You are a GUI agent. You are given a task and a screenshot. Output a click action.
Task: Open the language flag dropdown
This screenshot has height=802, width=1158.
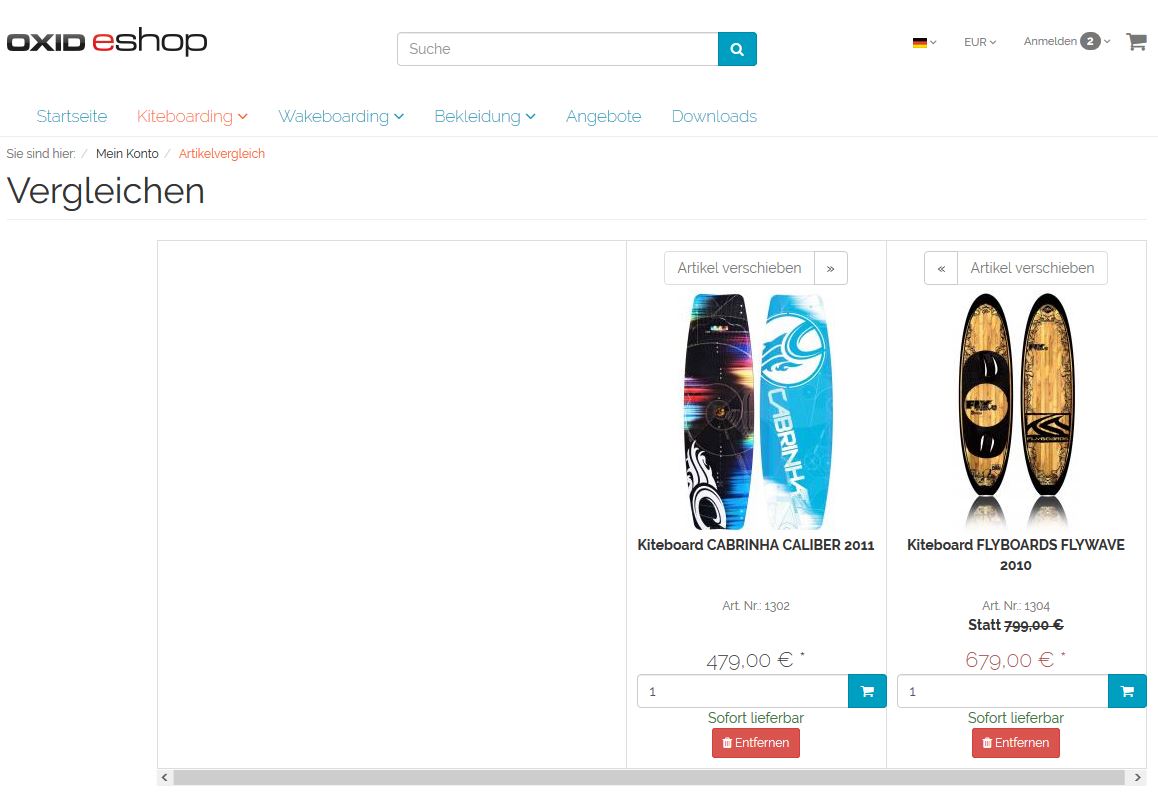point(924,42)
